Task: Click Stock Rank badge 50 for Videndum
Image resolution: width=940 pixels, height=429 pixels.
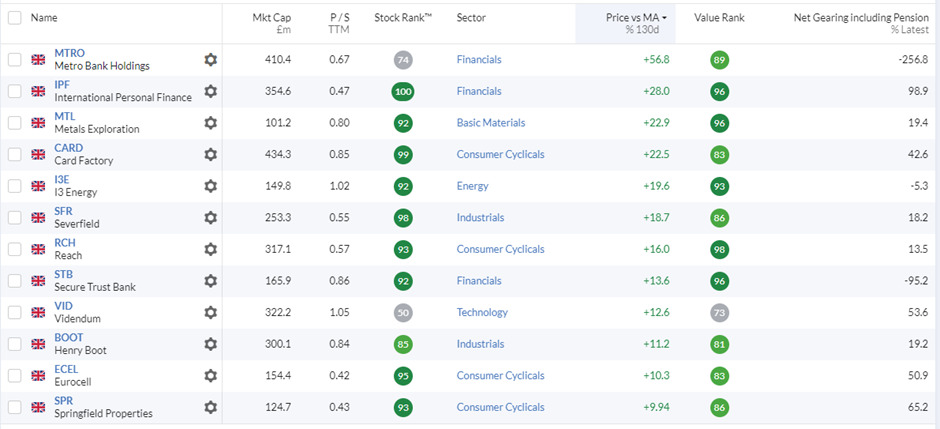Action: tap(403, 312)
